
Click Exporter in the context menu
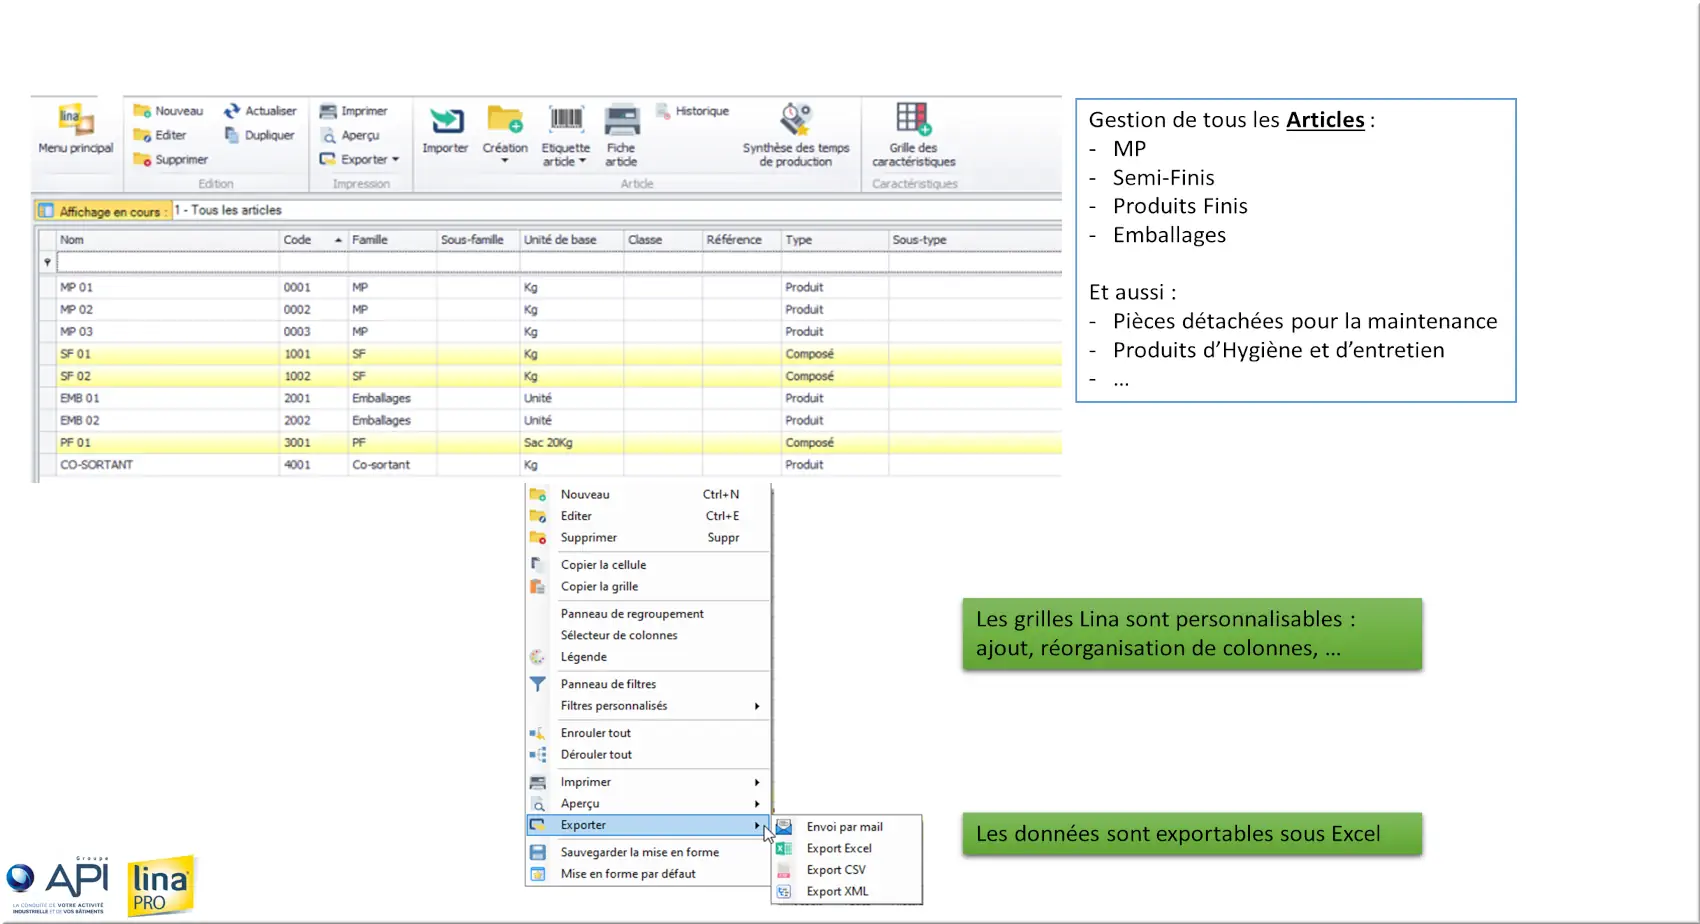[648, 825]
